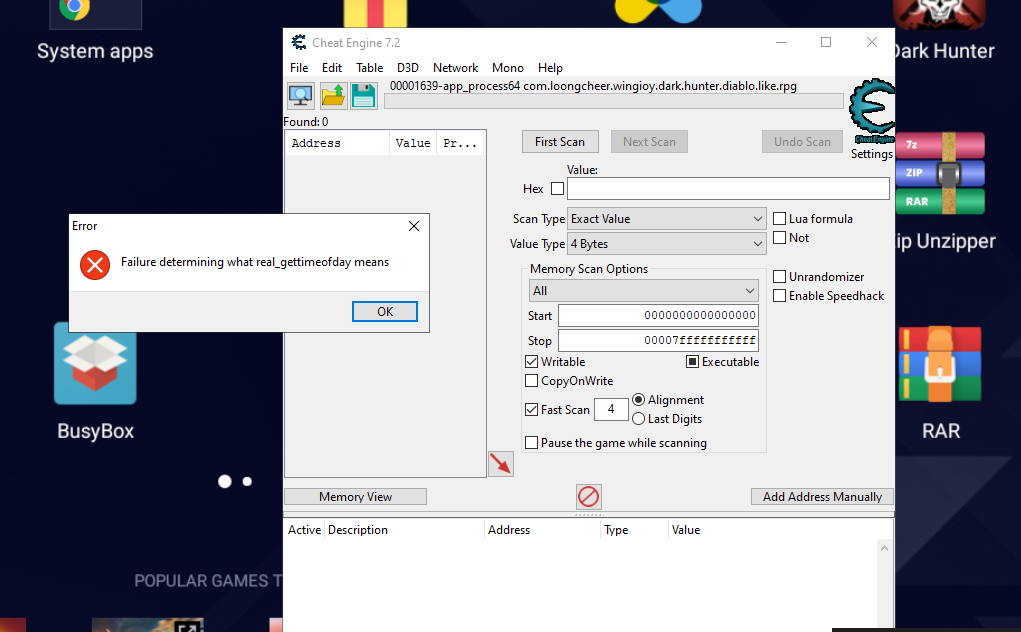Click the red clear address list icon
This screenshot has width=1021, height=632.
click(x=589, y=497)
